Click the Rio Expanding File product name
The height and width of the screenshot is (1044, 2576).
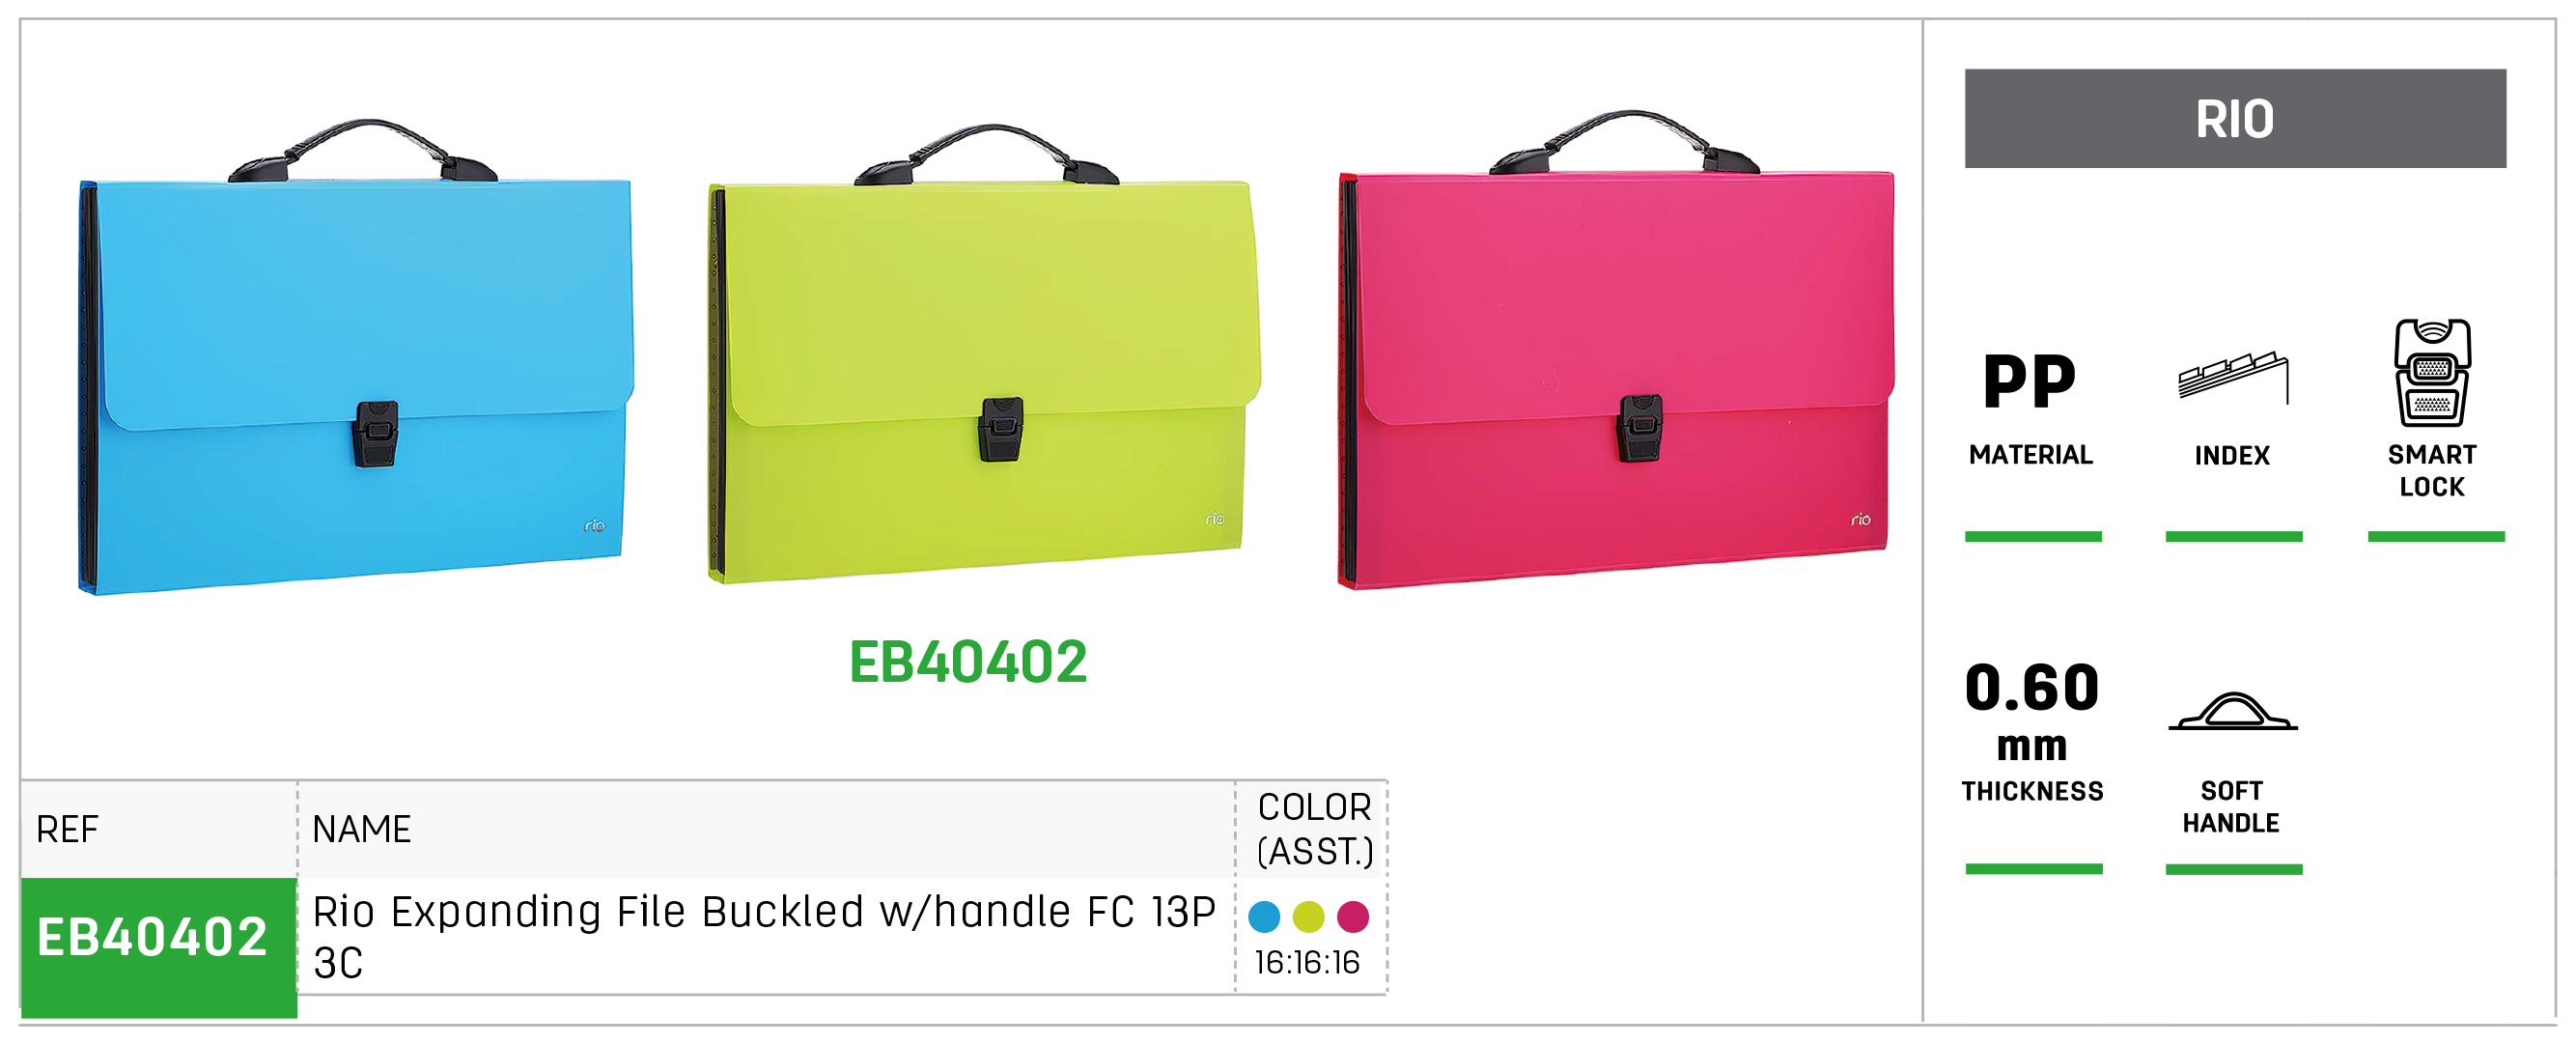tap(764, 937)
